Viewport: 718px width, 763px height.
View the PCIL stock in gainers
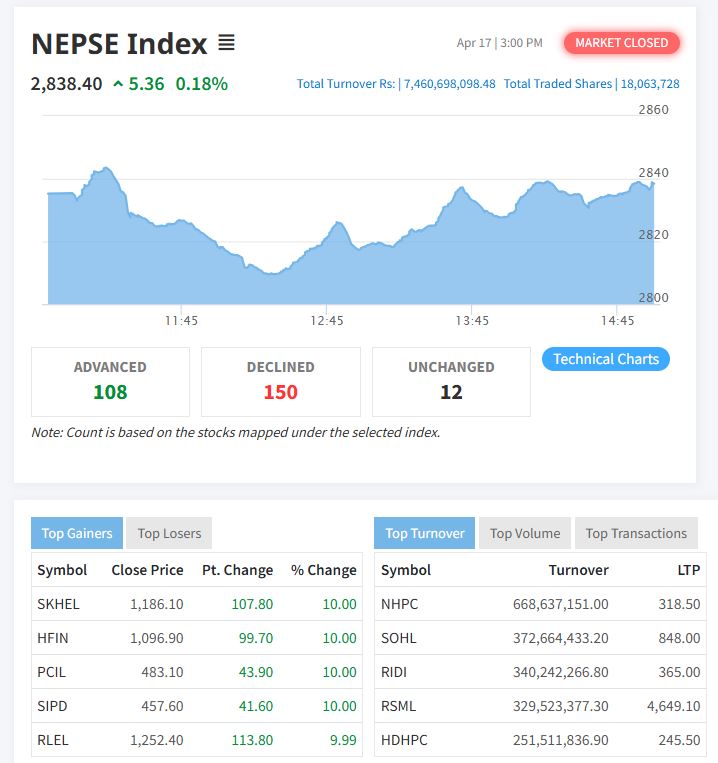[x=52, y=672]
